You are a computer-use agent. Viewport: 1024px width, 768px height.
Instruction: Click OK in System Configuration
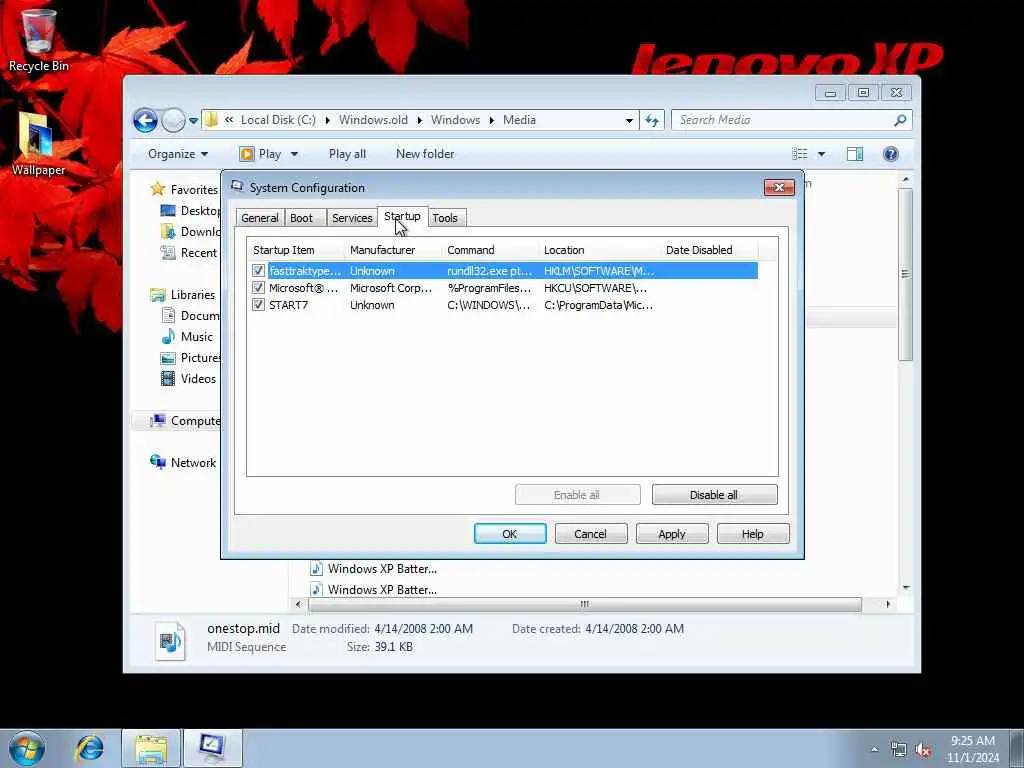[510, 534]
